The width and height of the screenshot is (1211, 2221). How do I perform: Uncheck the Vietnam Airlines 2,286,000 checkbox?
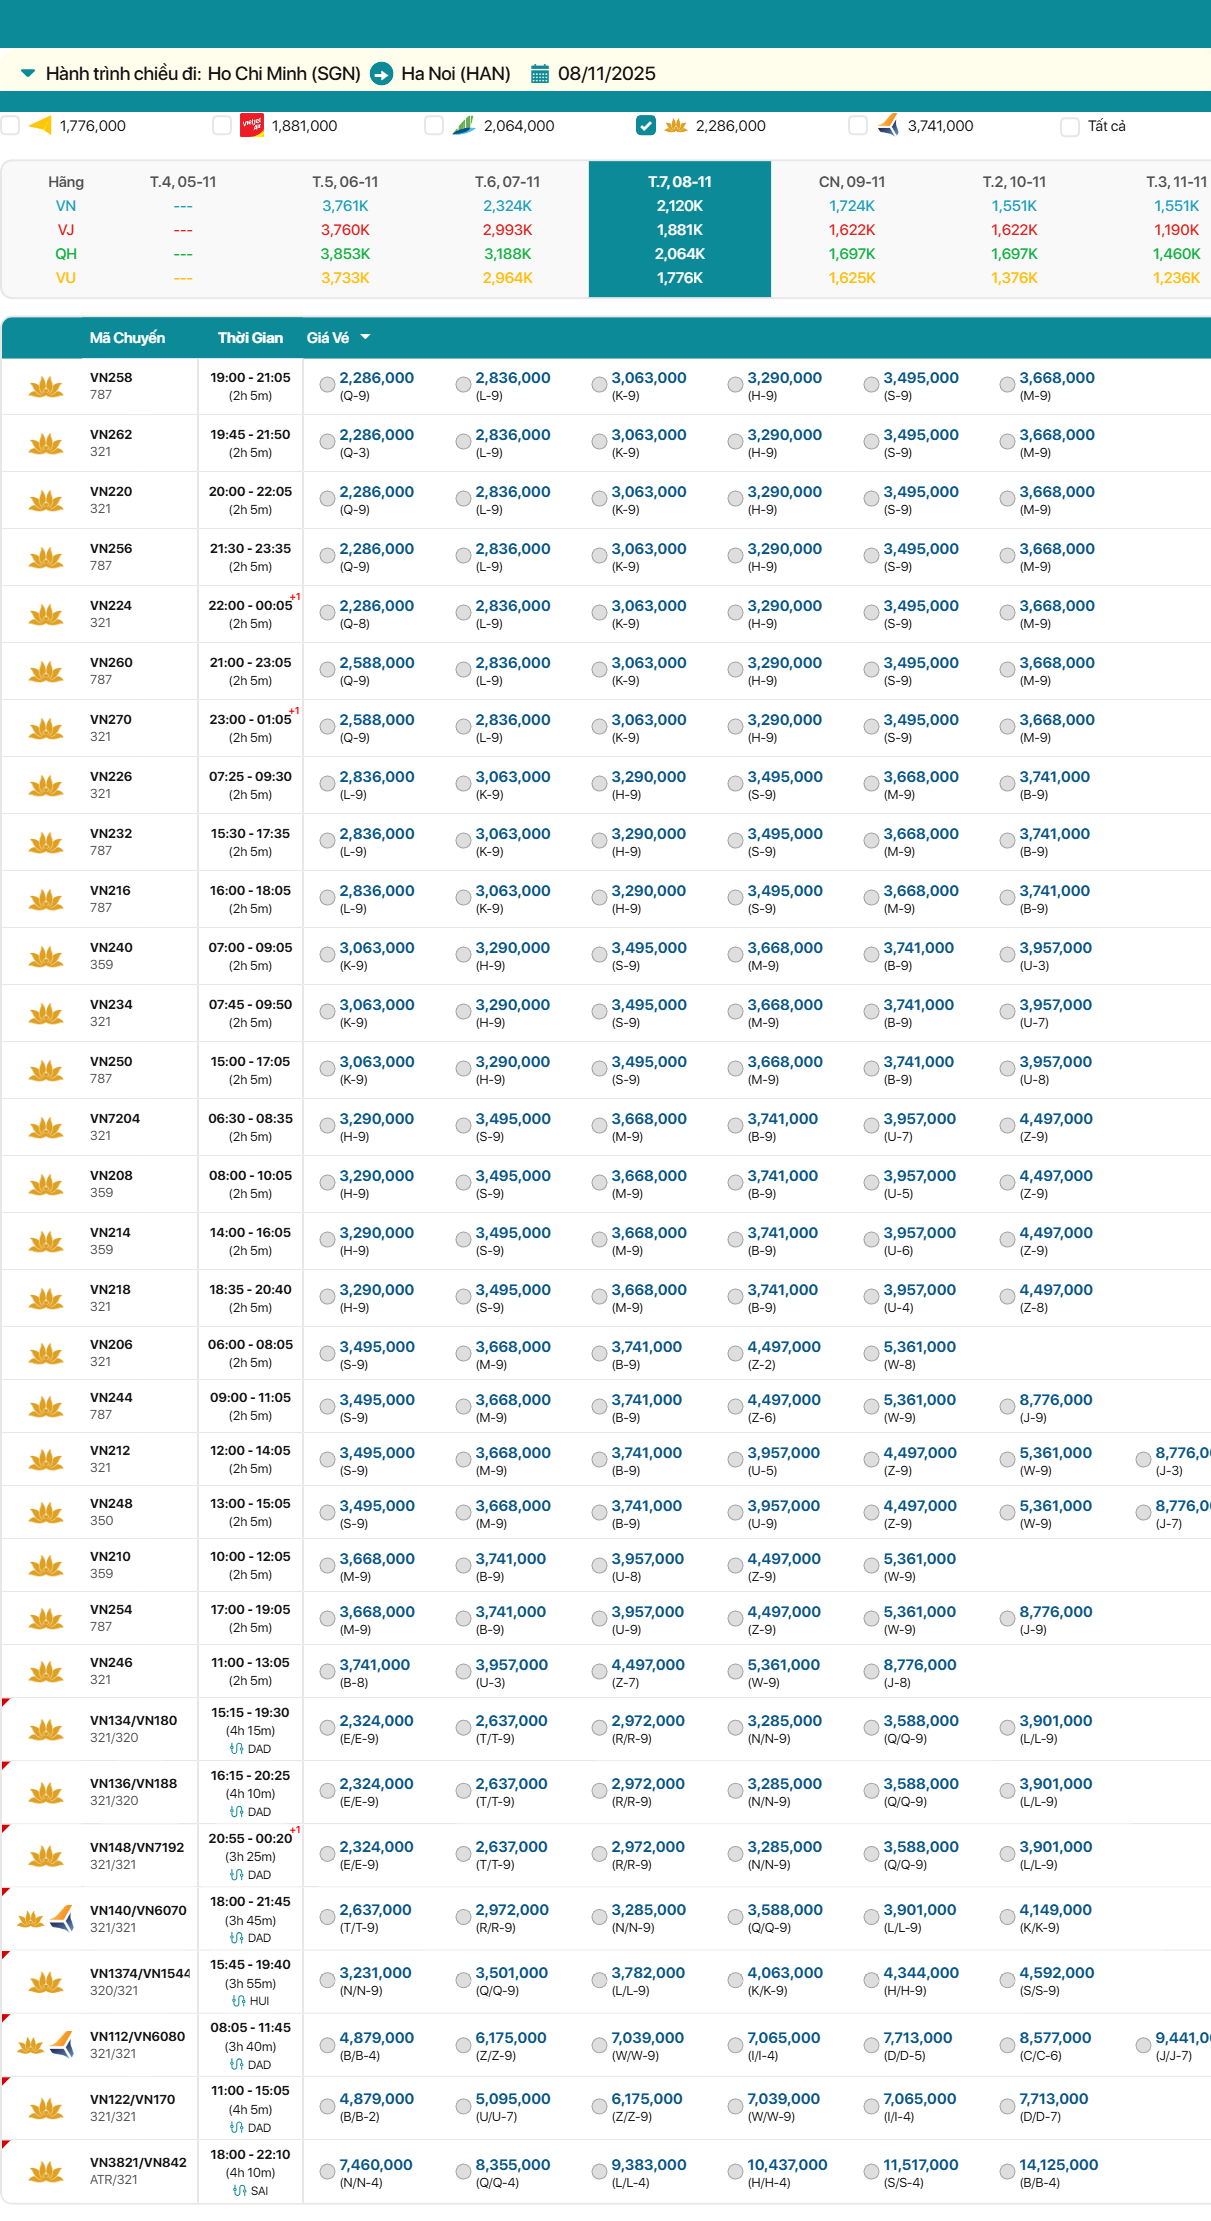(646, 125)
